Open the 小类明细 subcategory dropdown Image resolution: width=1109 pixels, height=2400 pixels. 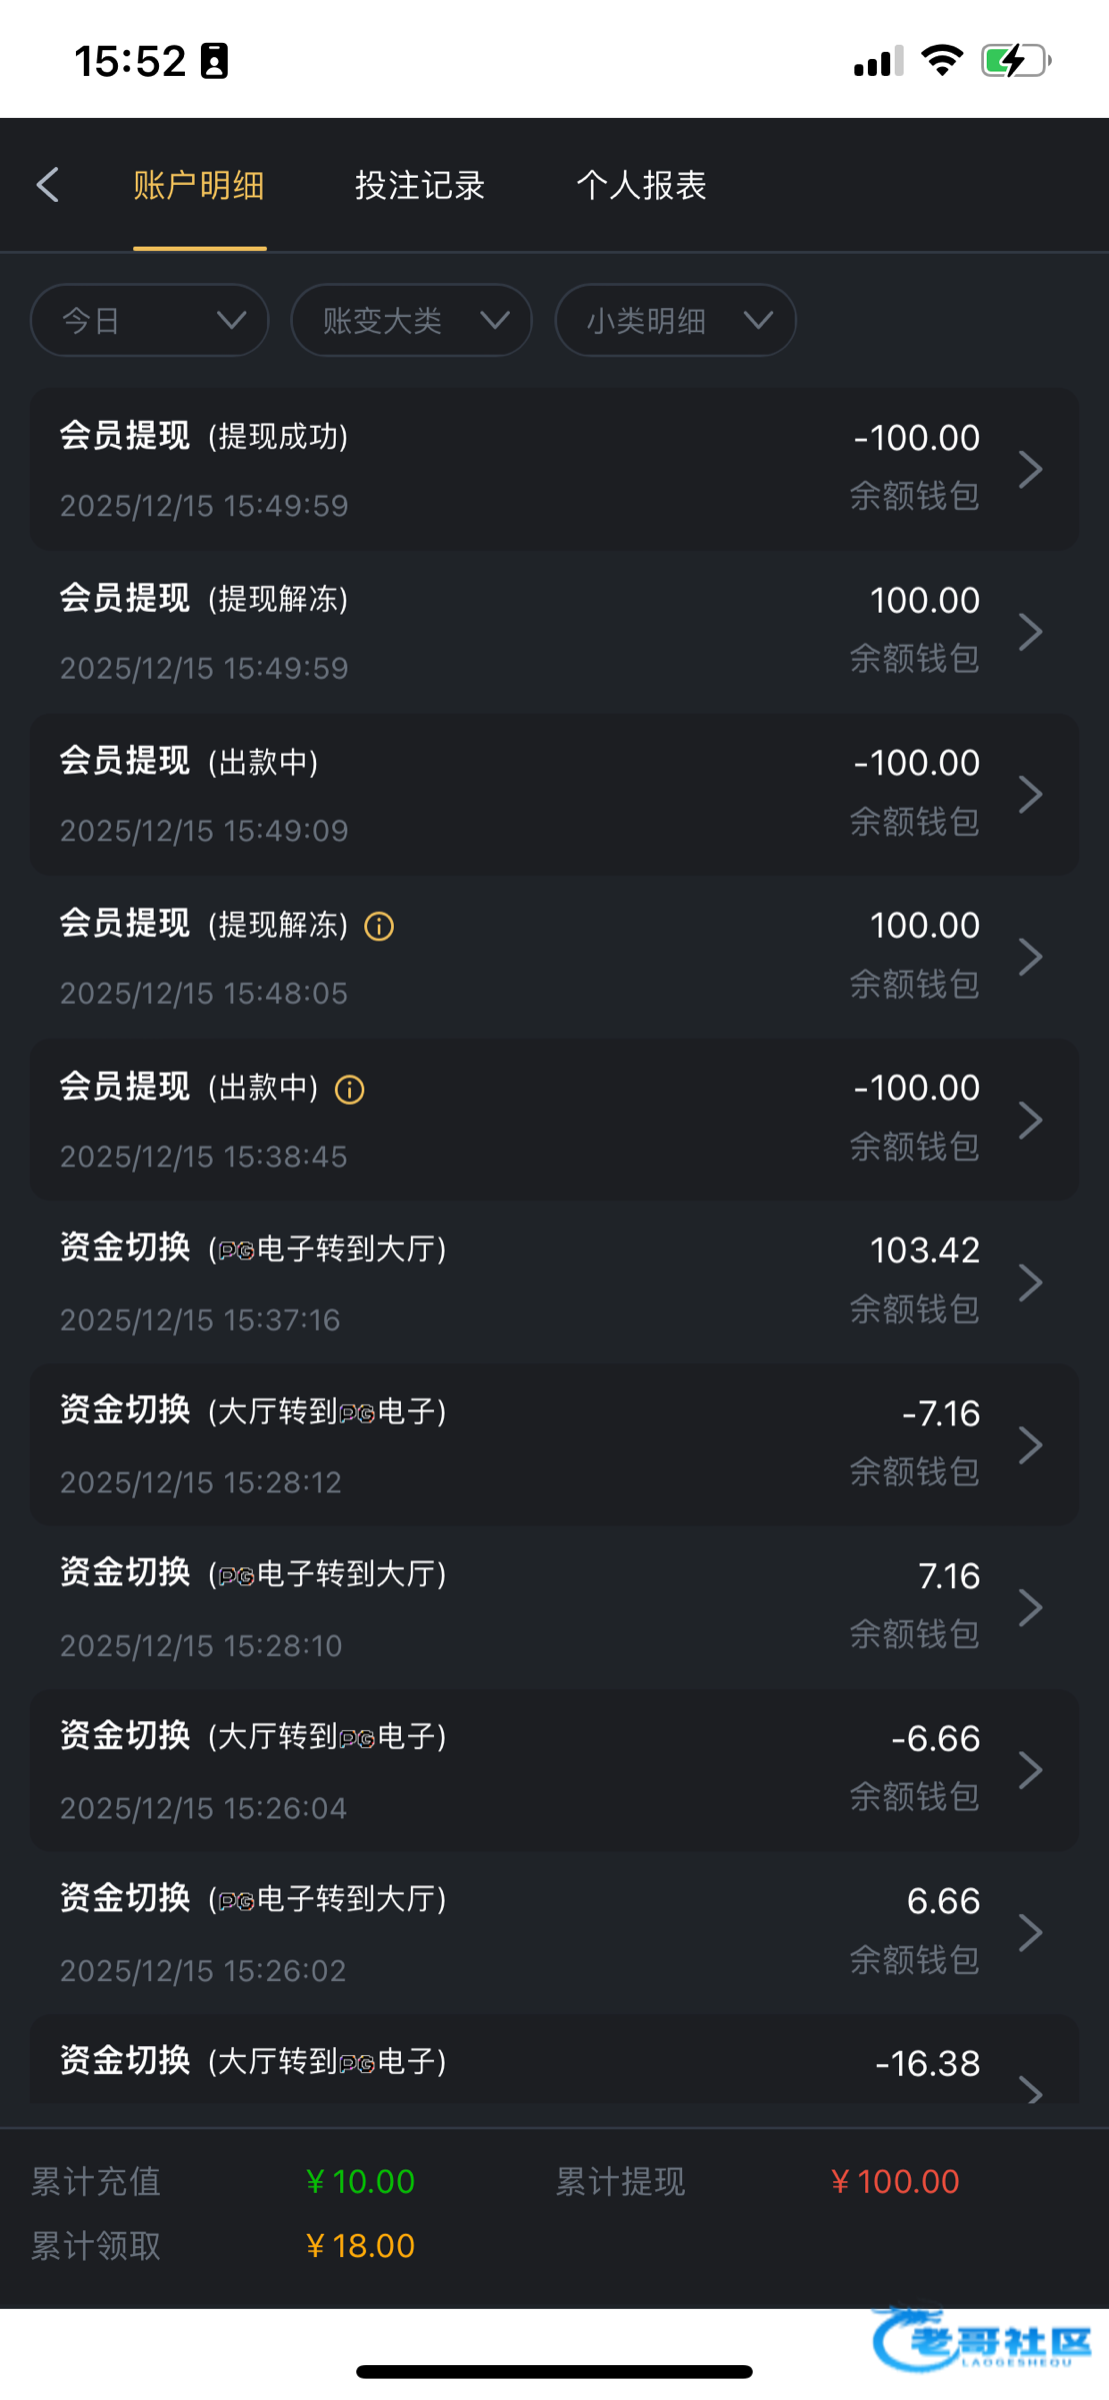[x=675, y=321]
